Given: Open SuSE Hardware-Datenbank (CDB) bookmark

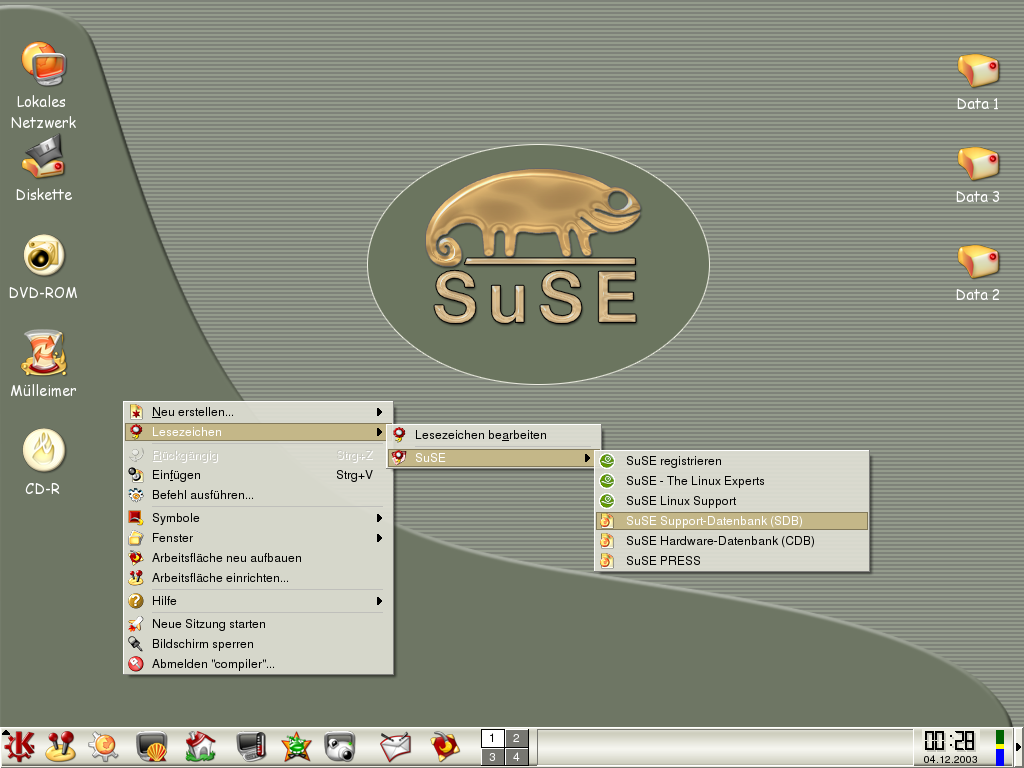Looking at the screenshot, I should (732, 541).
